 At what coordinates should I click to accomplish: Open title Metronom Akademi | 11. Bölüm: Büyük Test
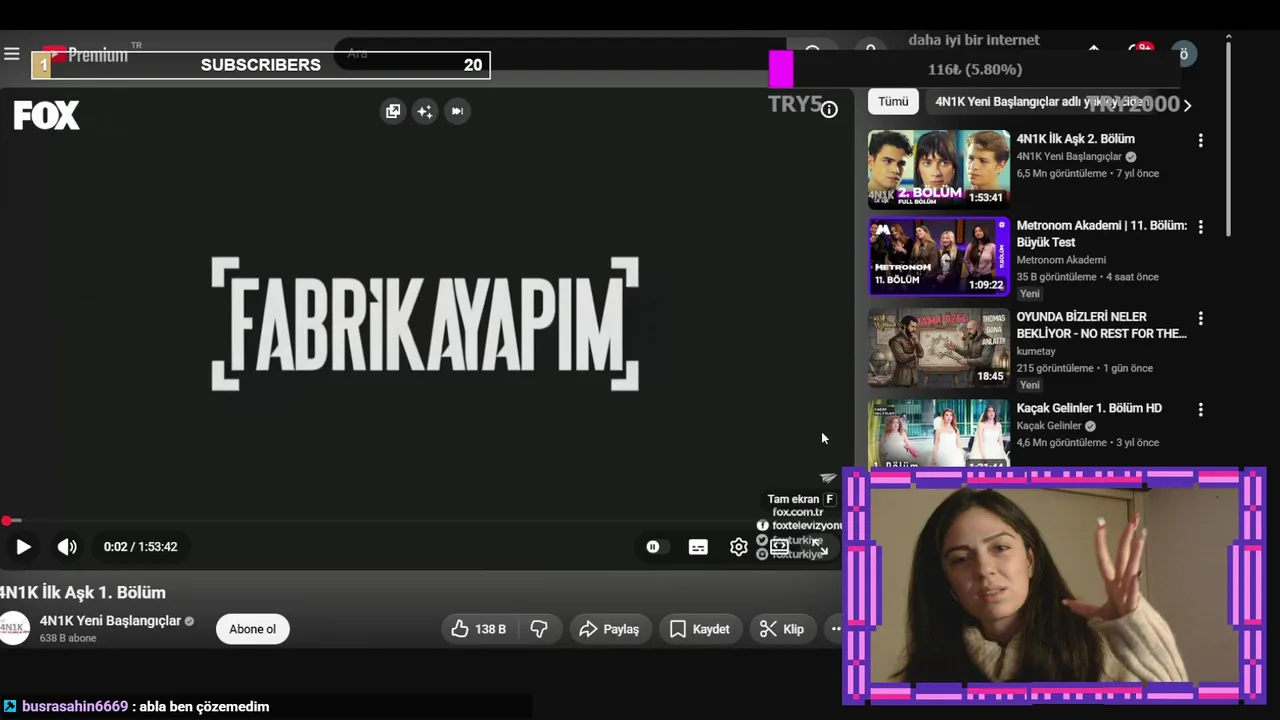click(x=1102, y=234)
